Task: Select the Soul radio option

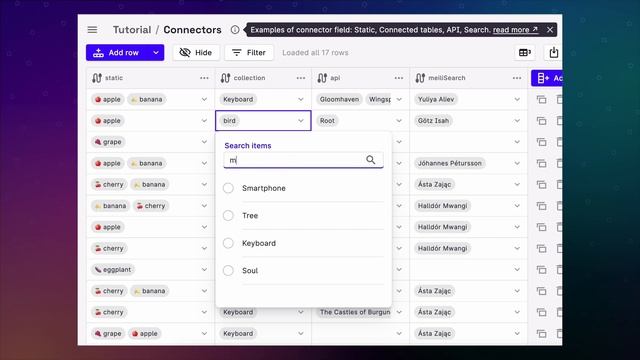Action: 228,271
